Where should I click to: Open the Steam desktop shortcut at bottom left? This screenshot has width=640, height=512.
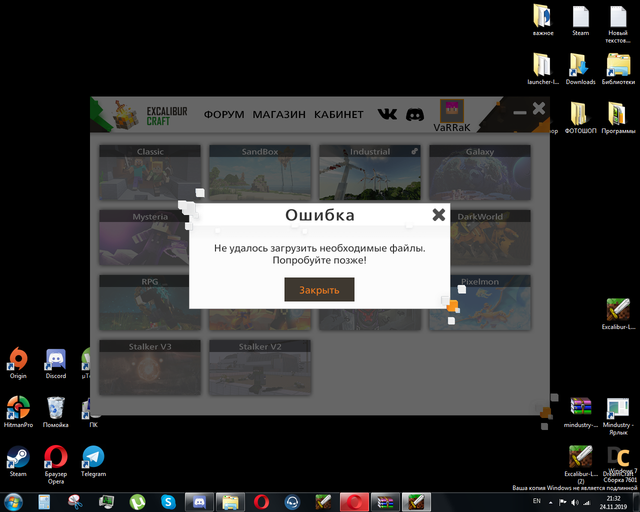pyautogui.click(x=18, y=461)
